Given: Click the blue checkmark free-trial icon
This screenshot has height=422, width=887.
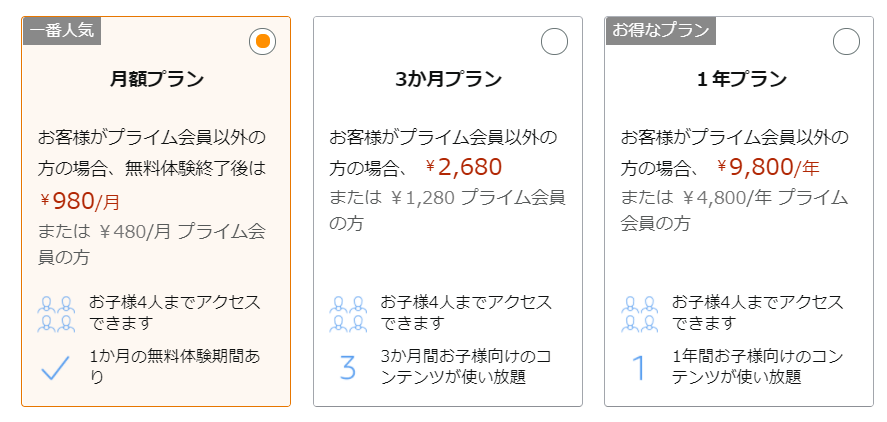Looking at the screenshot, I should [x=55, y=368].
